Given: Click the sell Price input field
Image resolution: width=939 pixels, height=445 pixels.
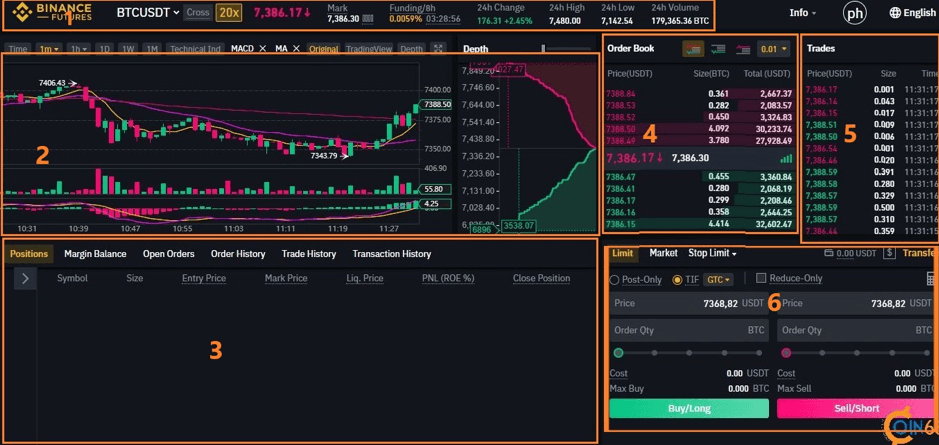Looking at the screenshot, I should (858, 304).
